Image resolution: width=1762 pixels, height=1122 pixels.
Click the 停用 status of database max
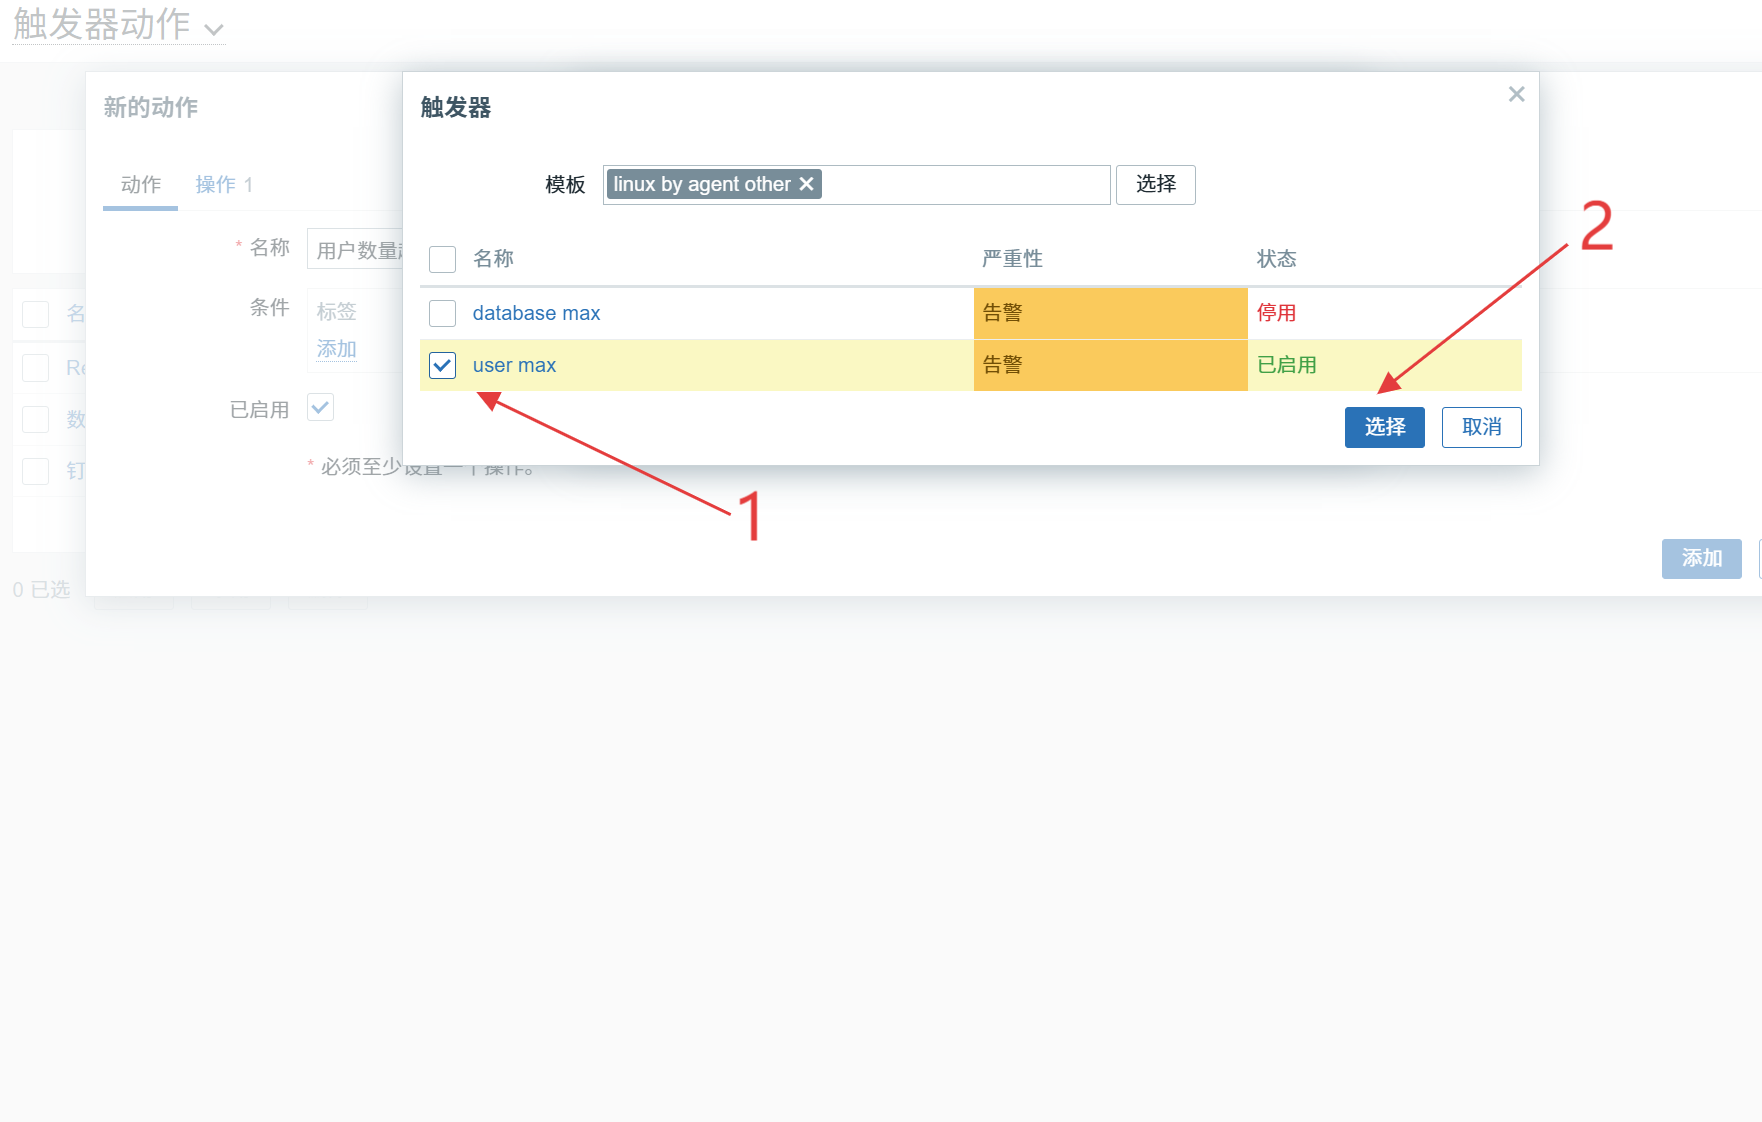[1276, 313]
